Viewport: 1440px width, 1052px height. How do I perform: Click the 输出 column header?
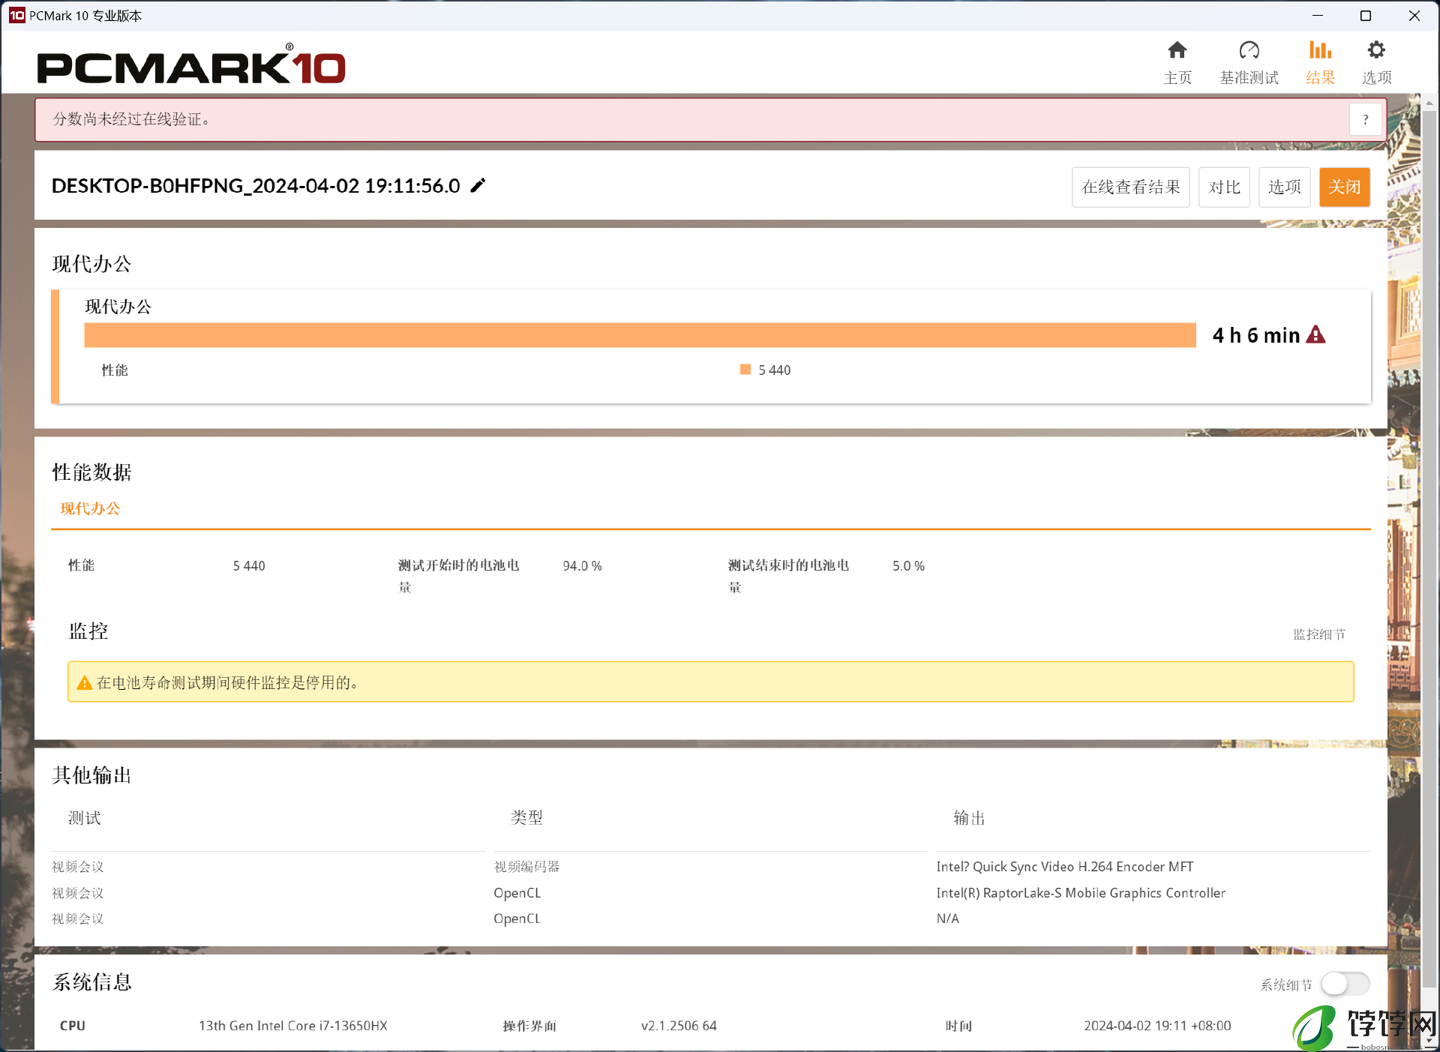(x=969, y=818)
